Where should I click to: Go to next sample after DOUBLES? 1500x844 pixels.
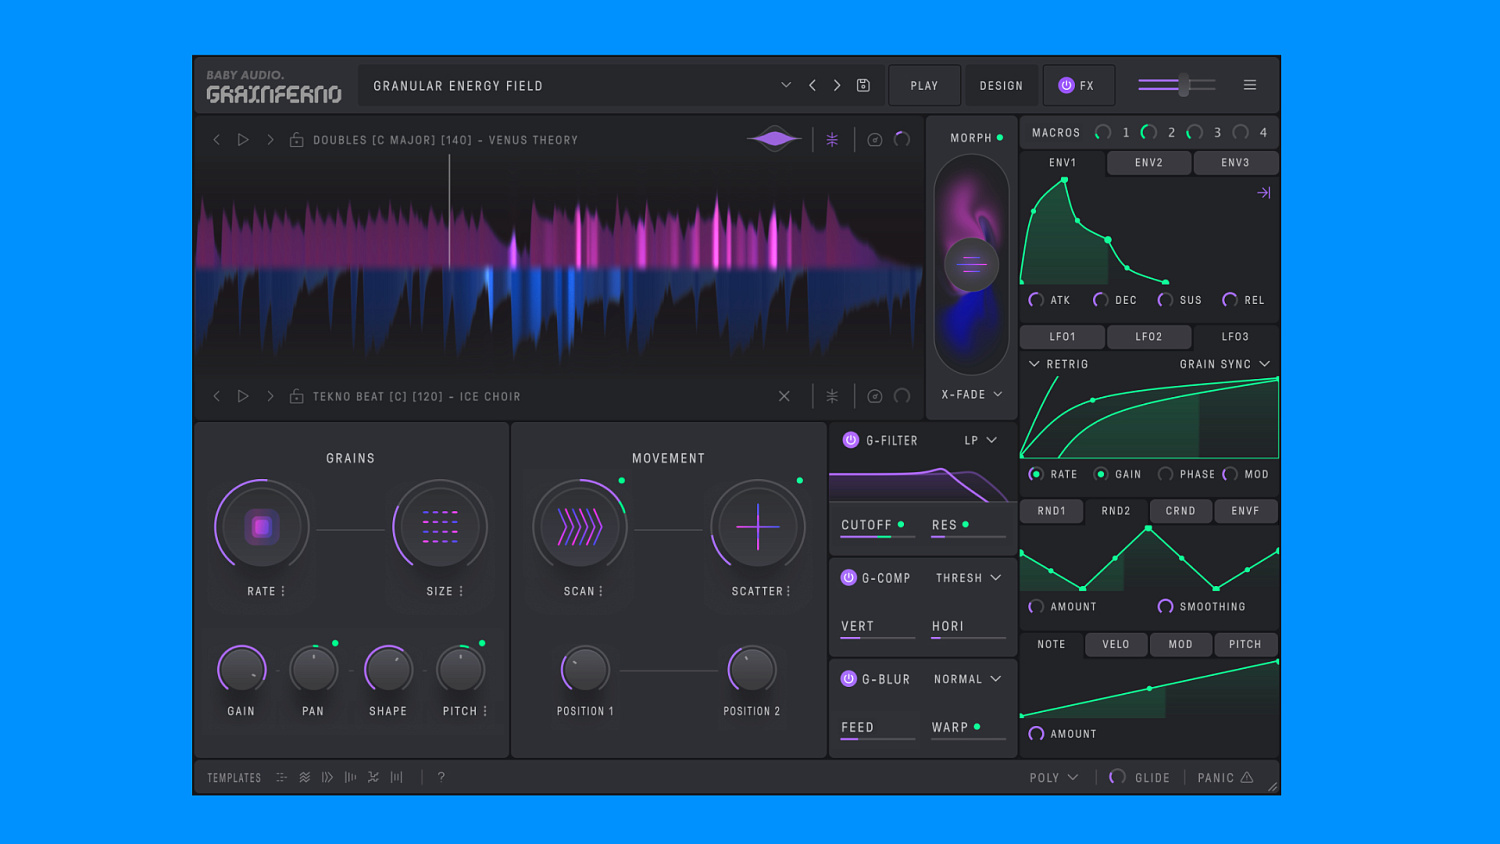click(x=270, y=140)
